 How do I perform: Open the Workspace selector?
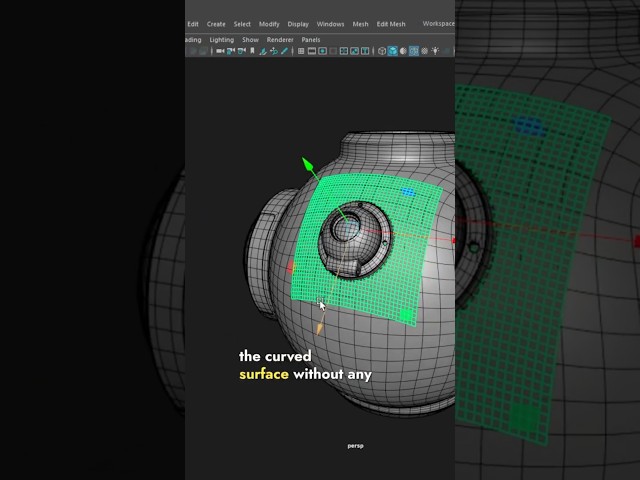coord(438,24)
